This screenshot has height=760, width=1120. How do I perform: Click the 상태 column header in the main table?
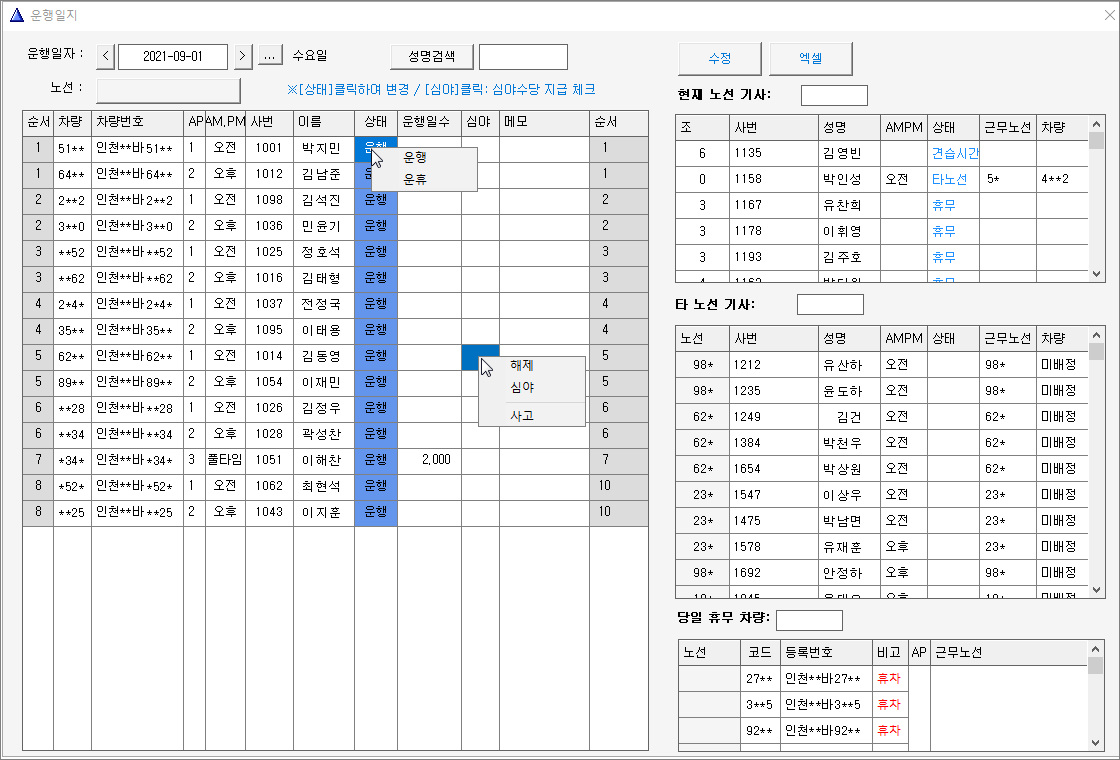[x=376, y=123]
